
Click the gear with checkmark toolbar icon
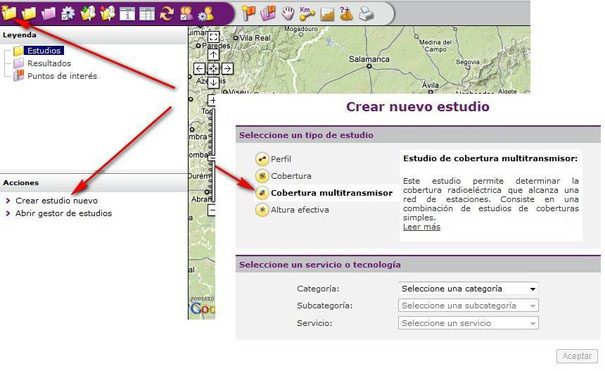pyautogui.click(x=68, y=13)
